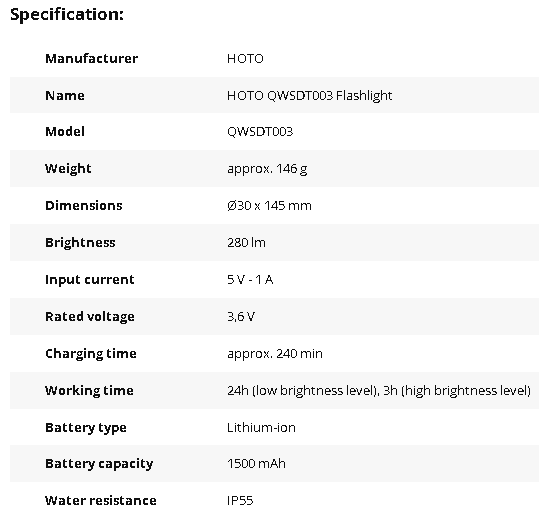Select the Battery type label
539x512 pixels.
click(86, 428)
